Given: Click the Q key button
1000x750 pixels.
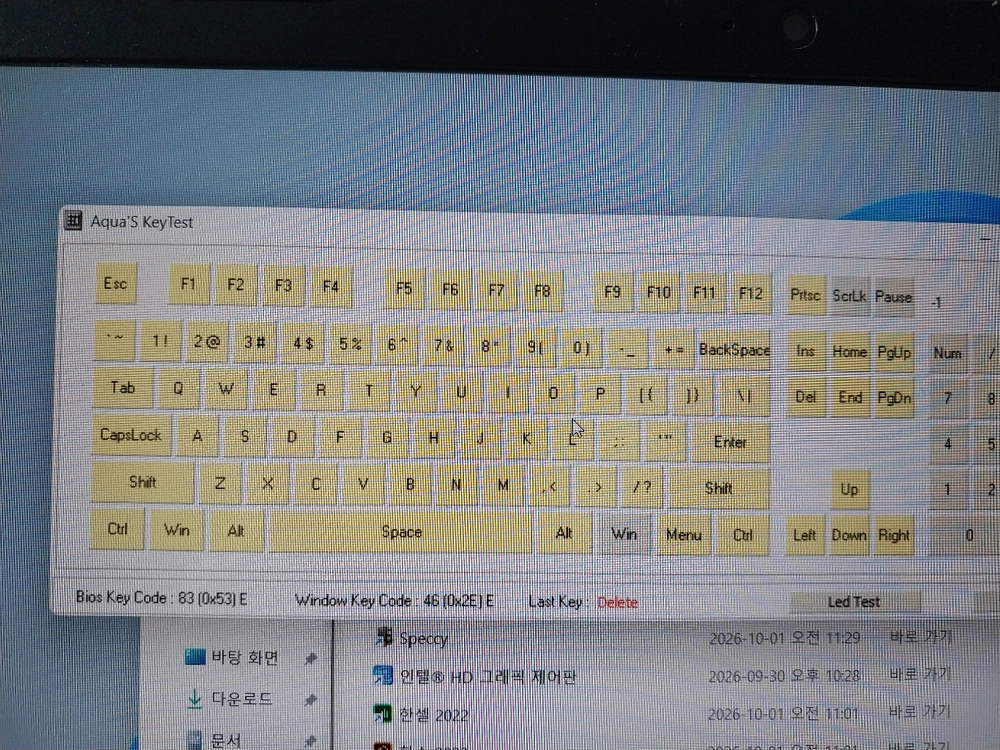Looking at the screenshot, I should coord(179,388).
